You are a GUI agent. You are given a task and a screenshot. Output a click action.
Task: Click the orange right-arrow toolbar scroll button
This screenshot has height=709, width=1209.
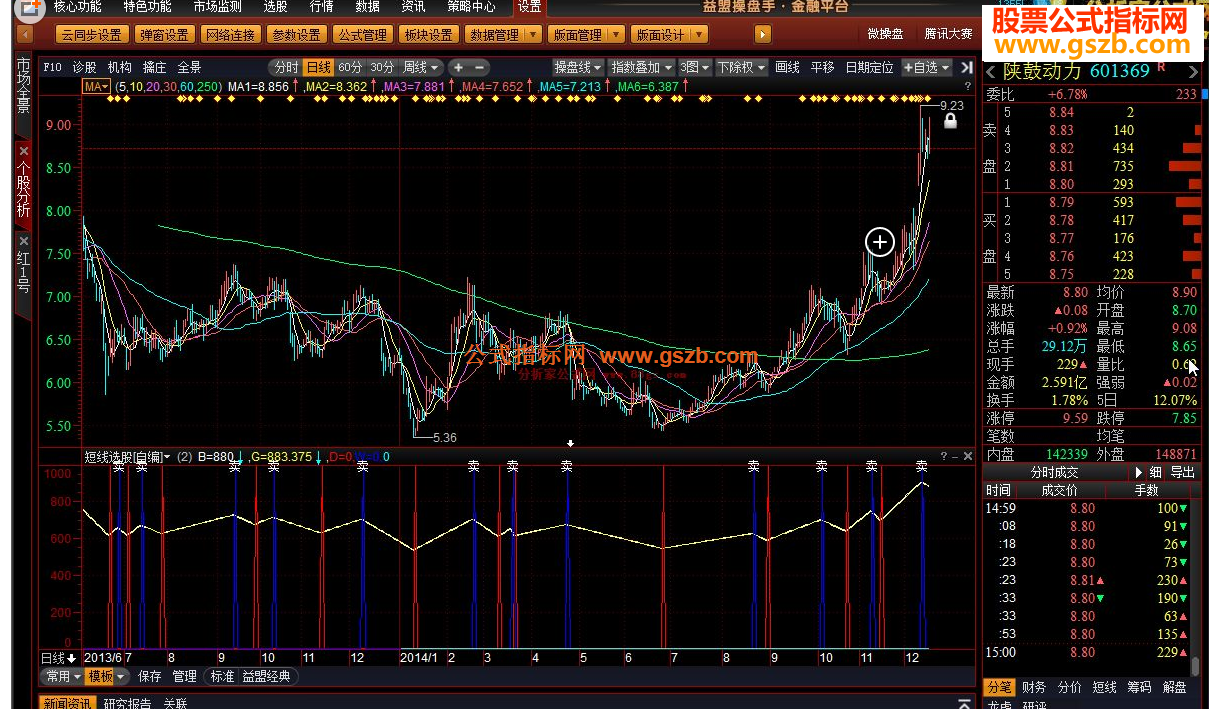[763, 35]
